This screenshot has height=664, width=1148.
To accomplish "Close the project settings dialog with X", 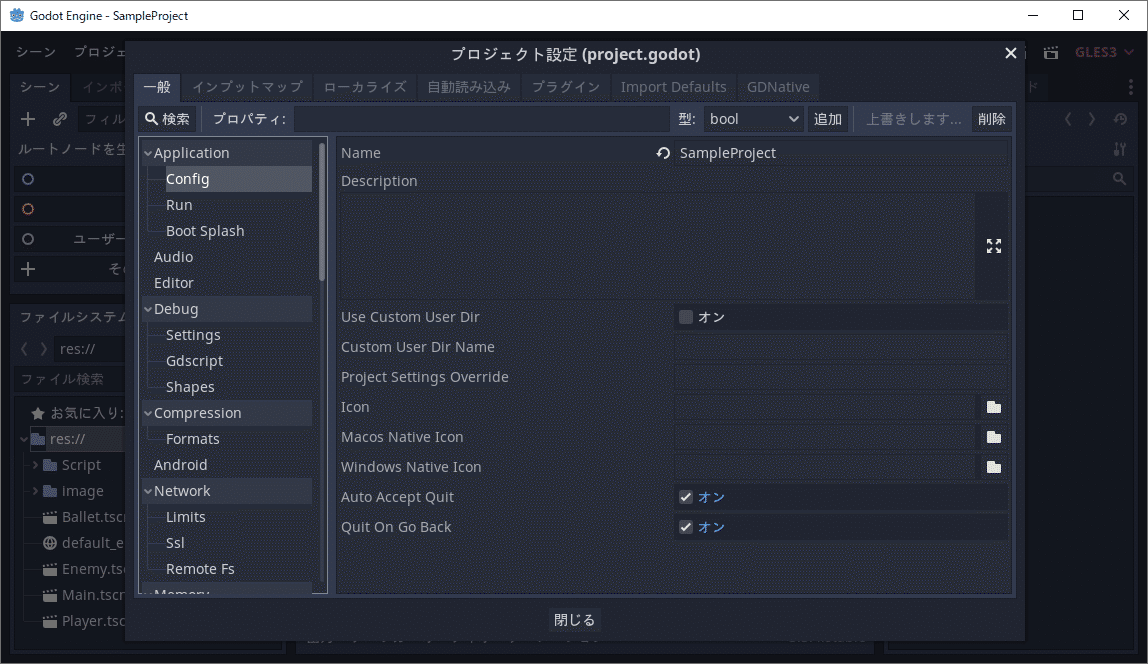I will 1010,53.
